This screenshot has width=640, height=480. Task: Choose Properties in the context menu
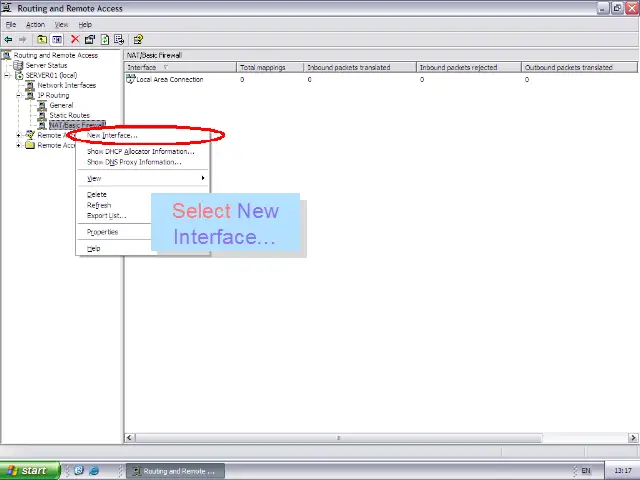102,232
